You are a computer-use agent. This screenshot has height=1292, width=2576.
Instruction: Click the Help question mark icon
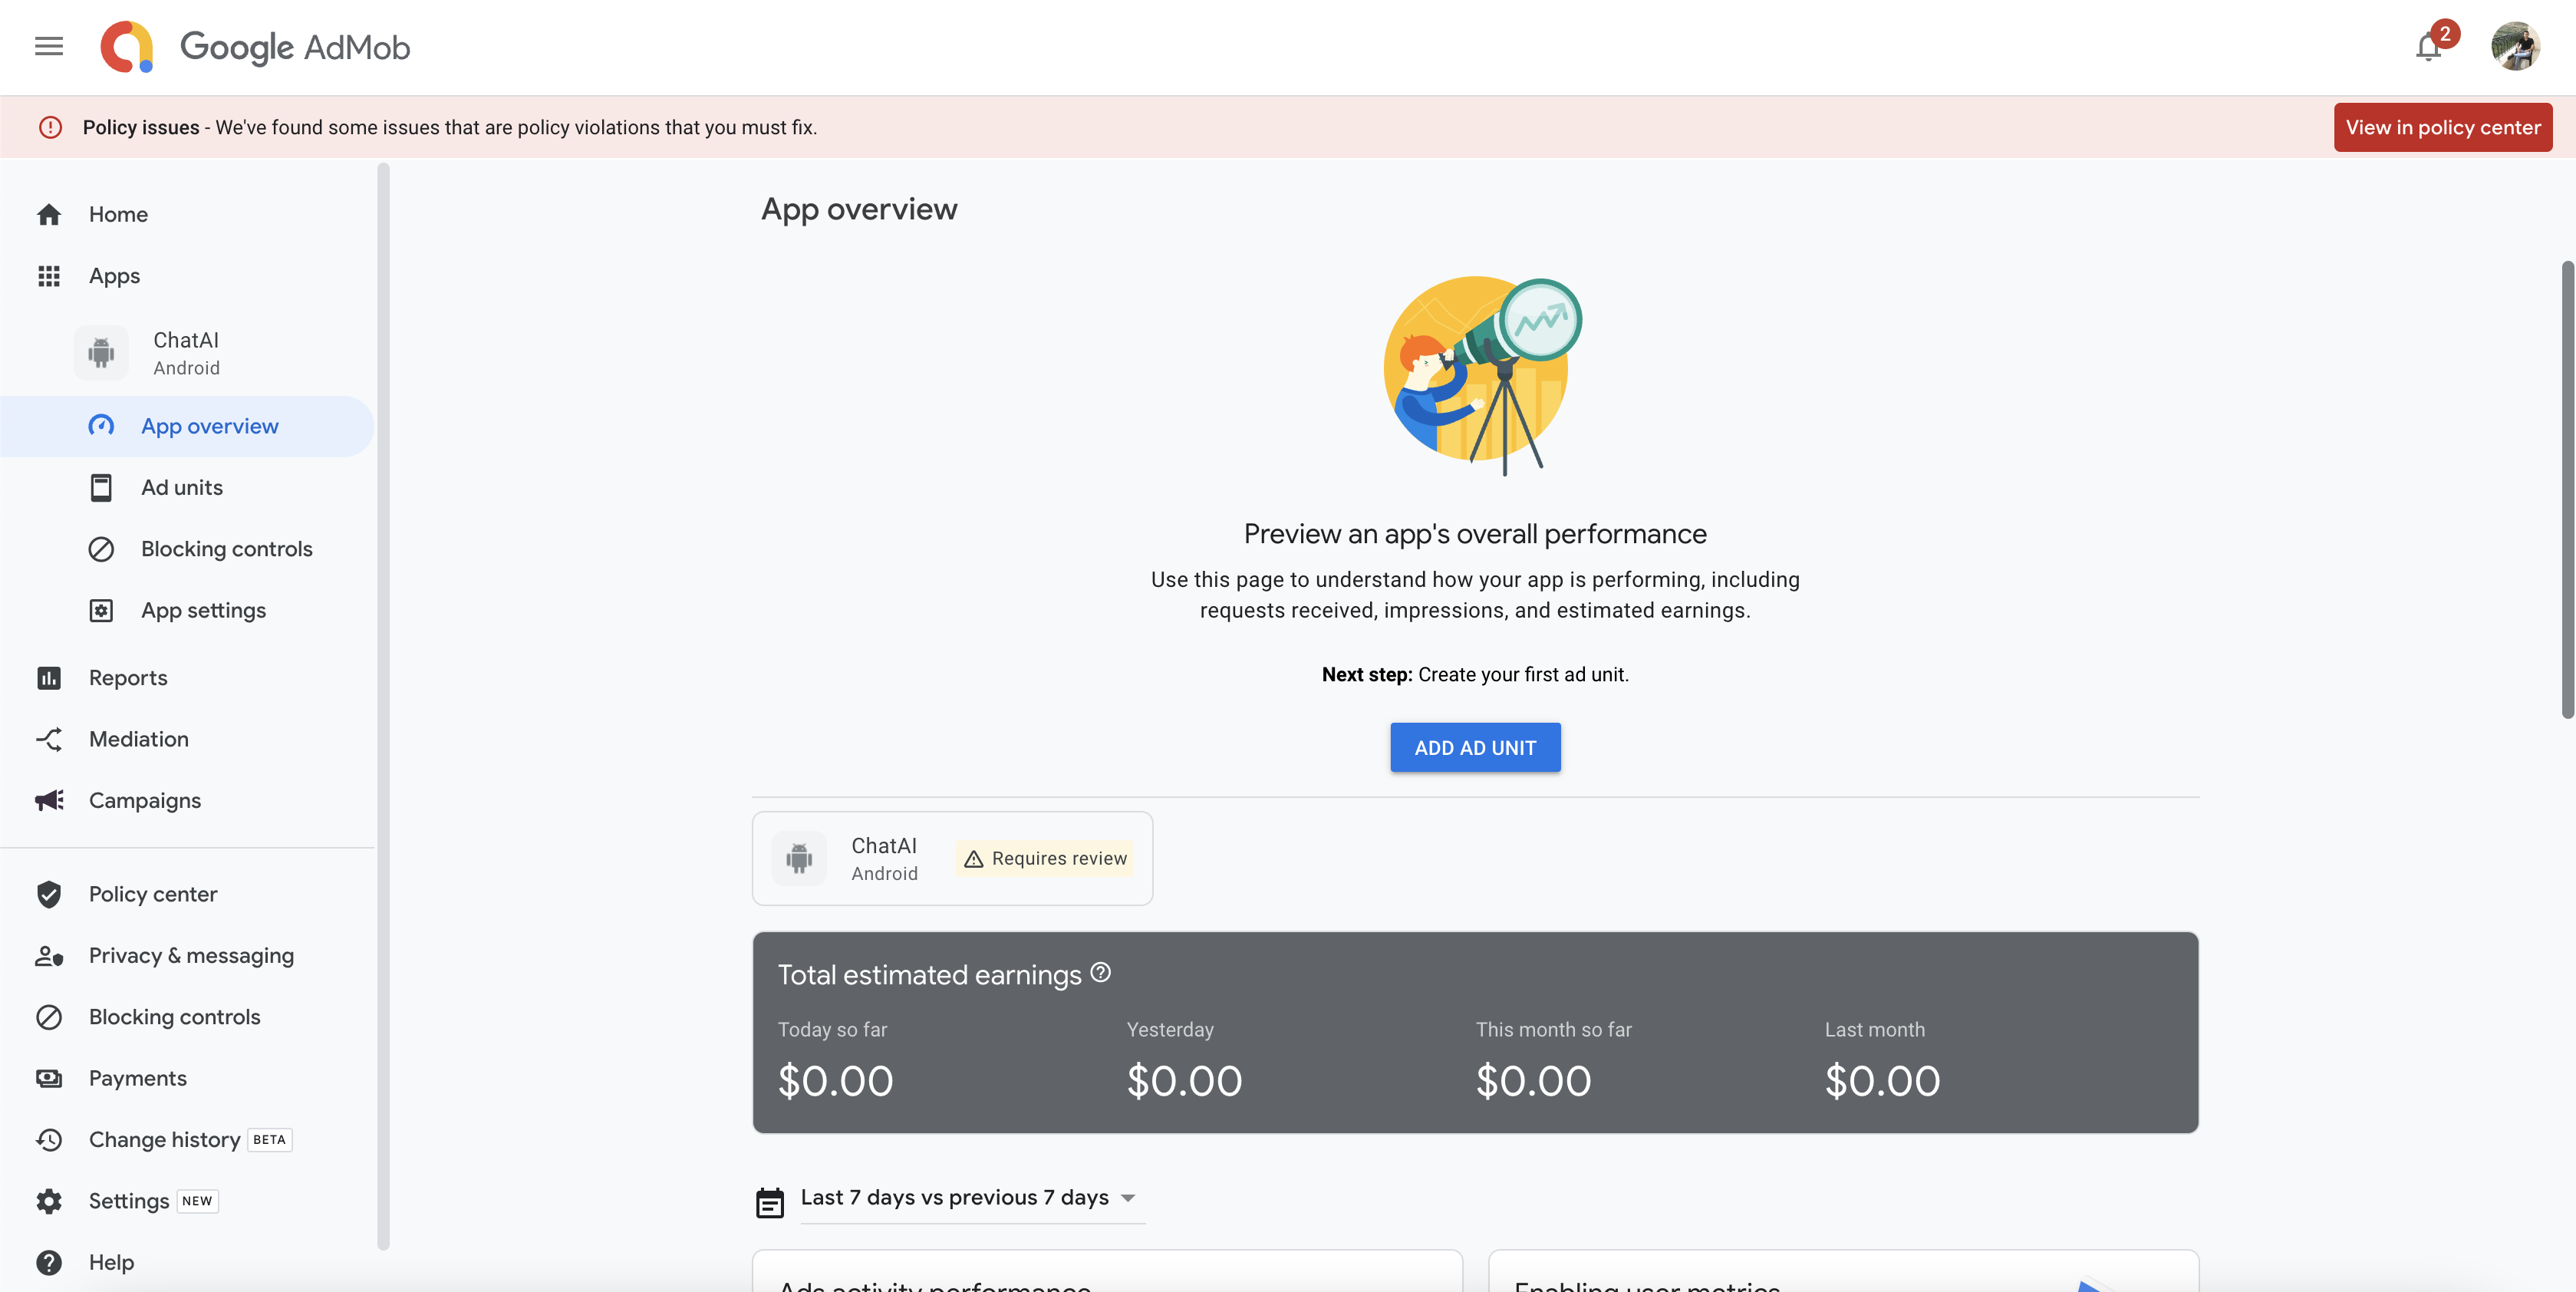click(49, 1263)
